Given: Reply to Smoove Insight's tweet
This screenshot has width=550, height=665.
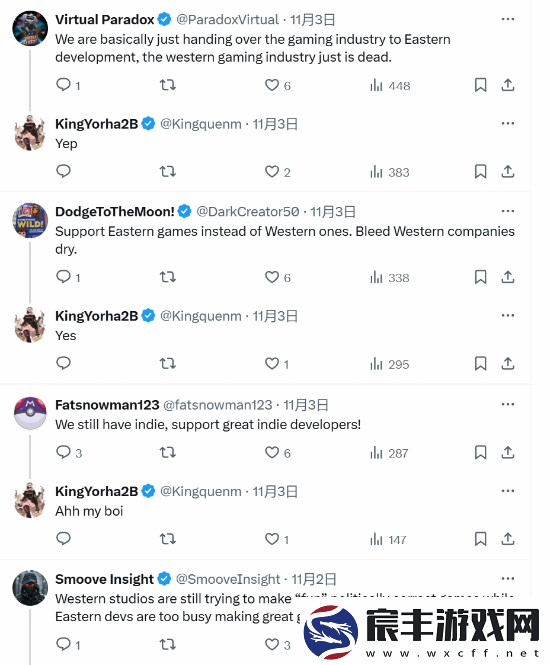Looking at the screenshot, I should (68, 645).
